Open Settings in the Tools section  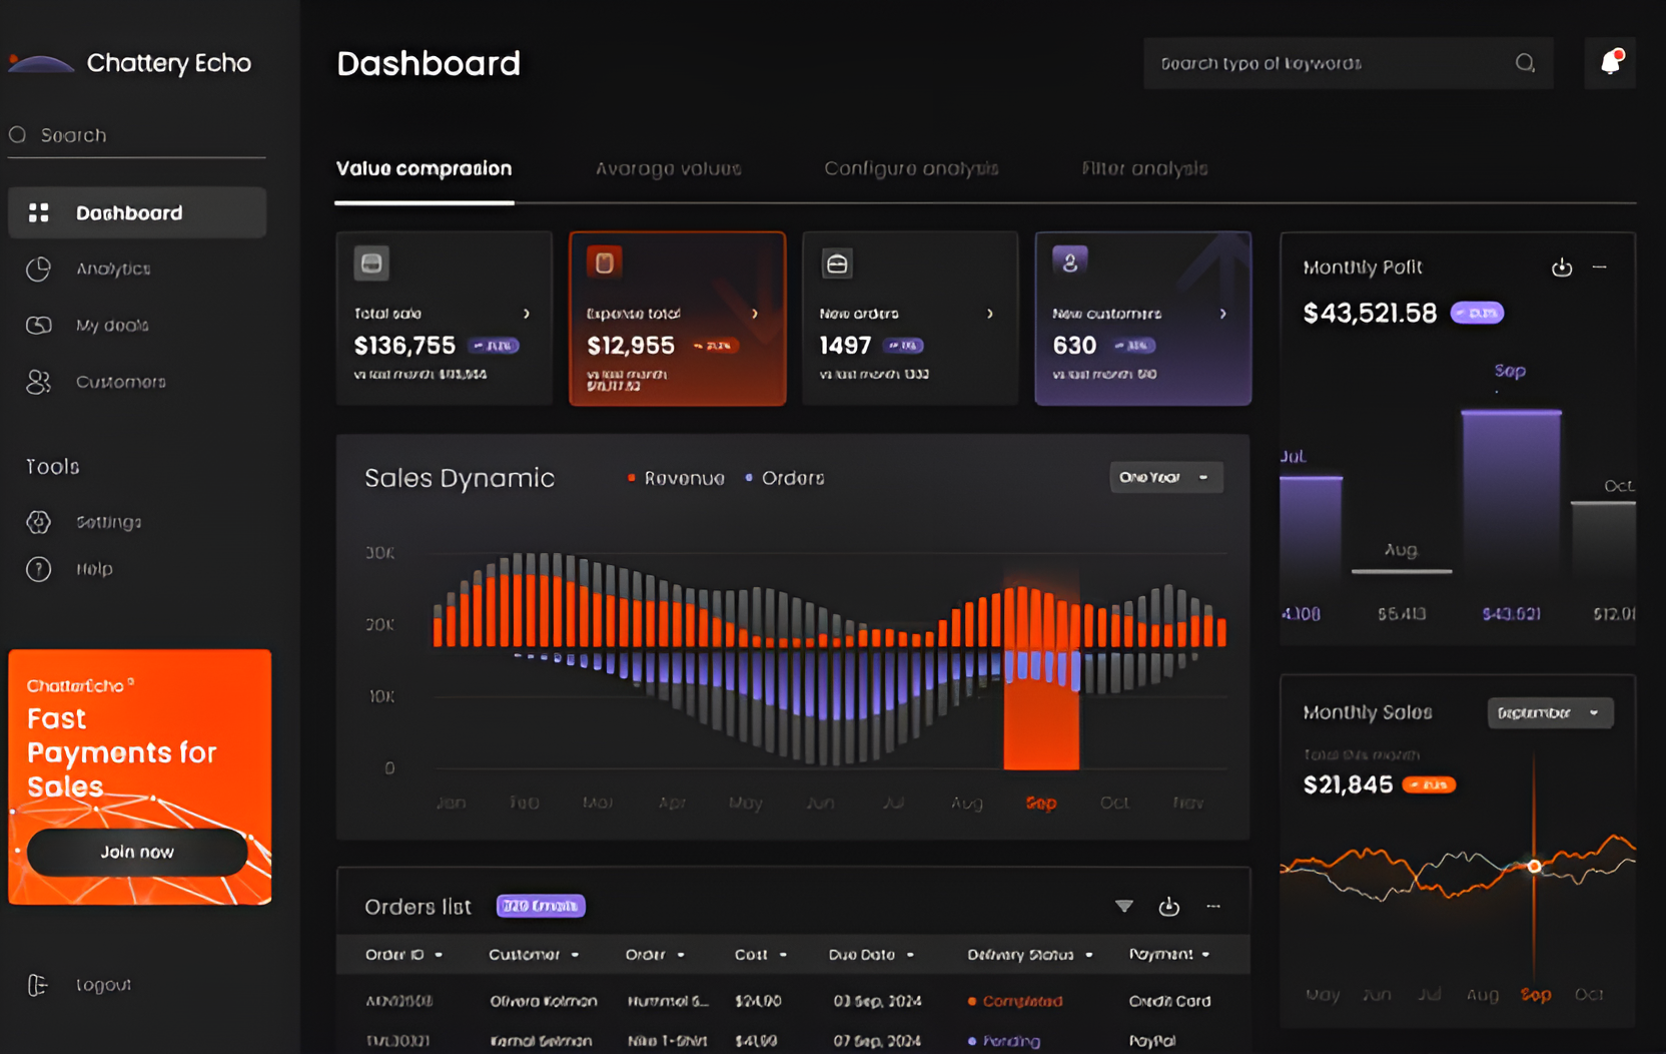[x=108, y=522]
